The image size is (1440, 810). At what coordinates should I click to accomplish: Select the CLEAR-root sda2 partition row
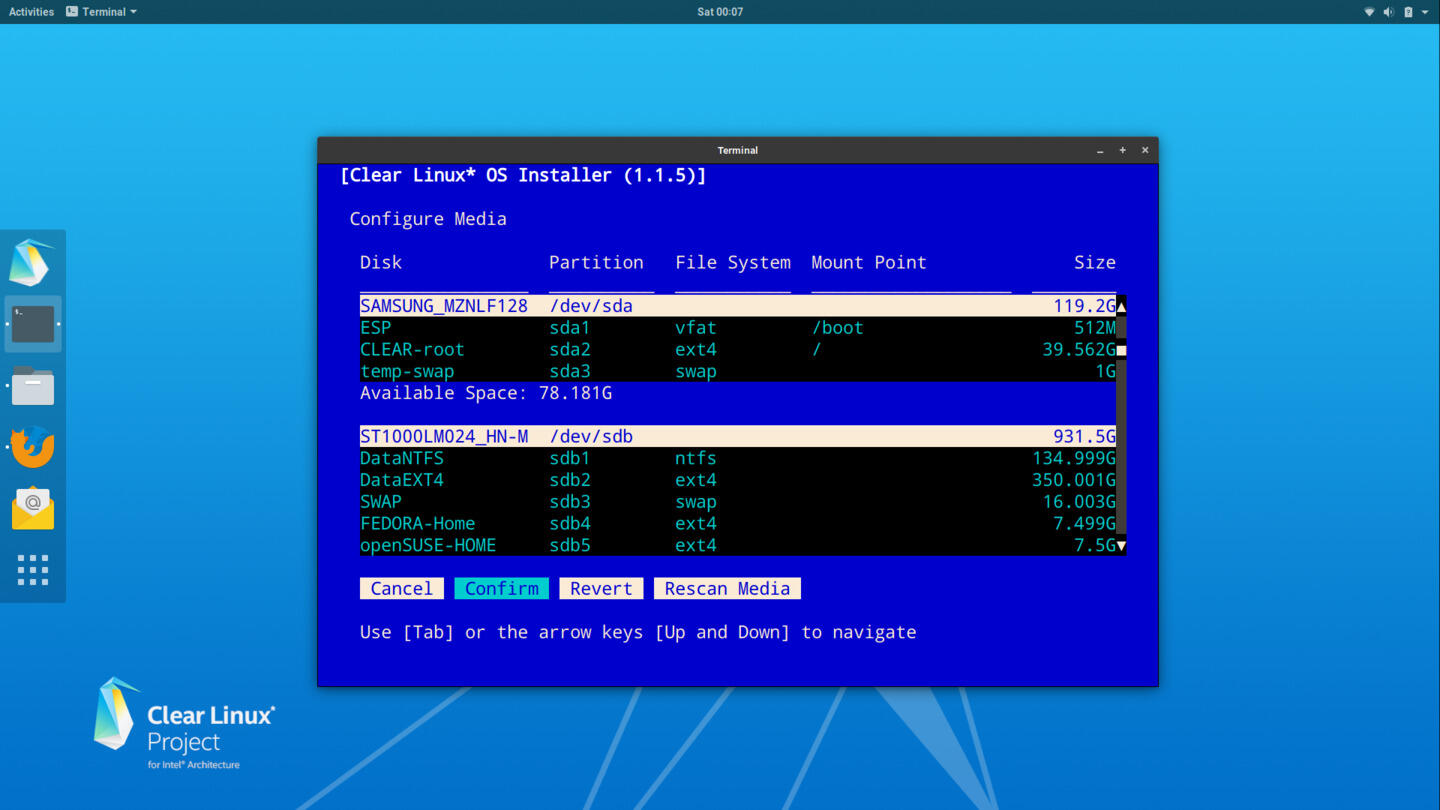738,350
